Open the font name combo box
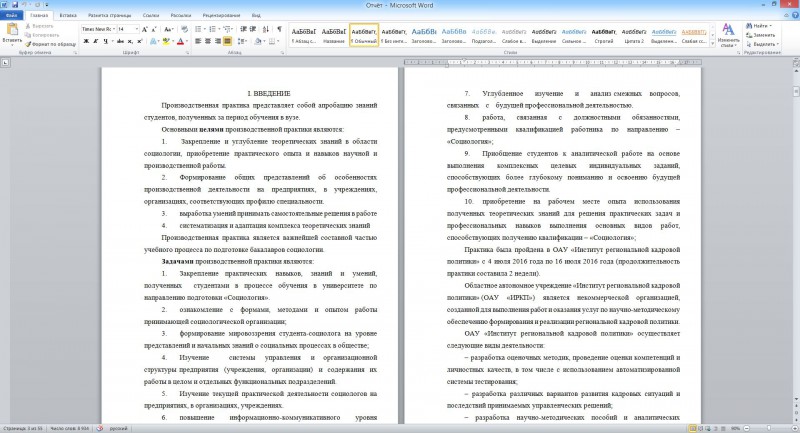The width and height of the screenshot is (800, 433). click(x=99, y=30)
